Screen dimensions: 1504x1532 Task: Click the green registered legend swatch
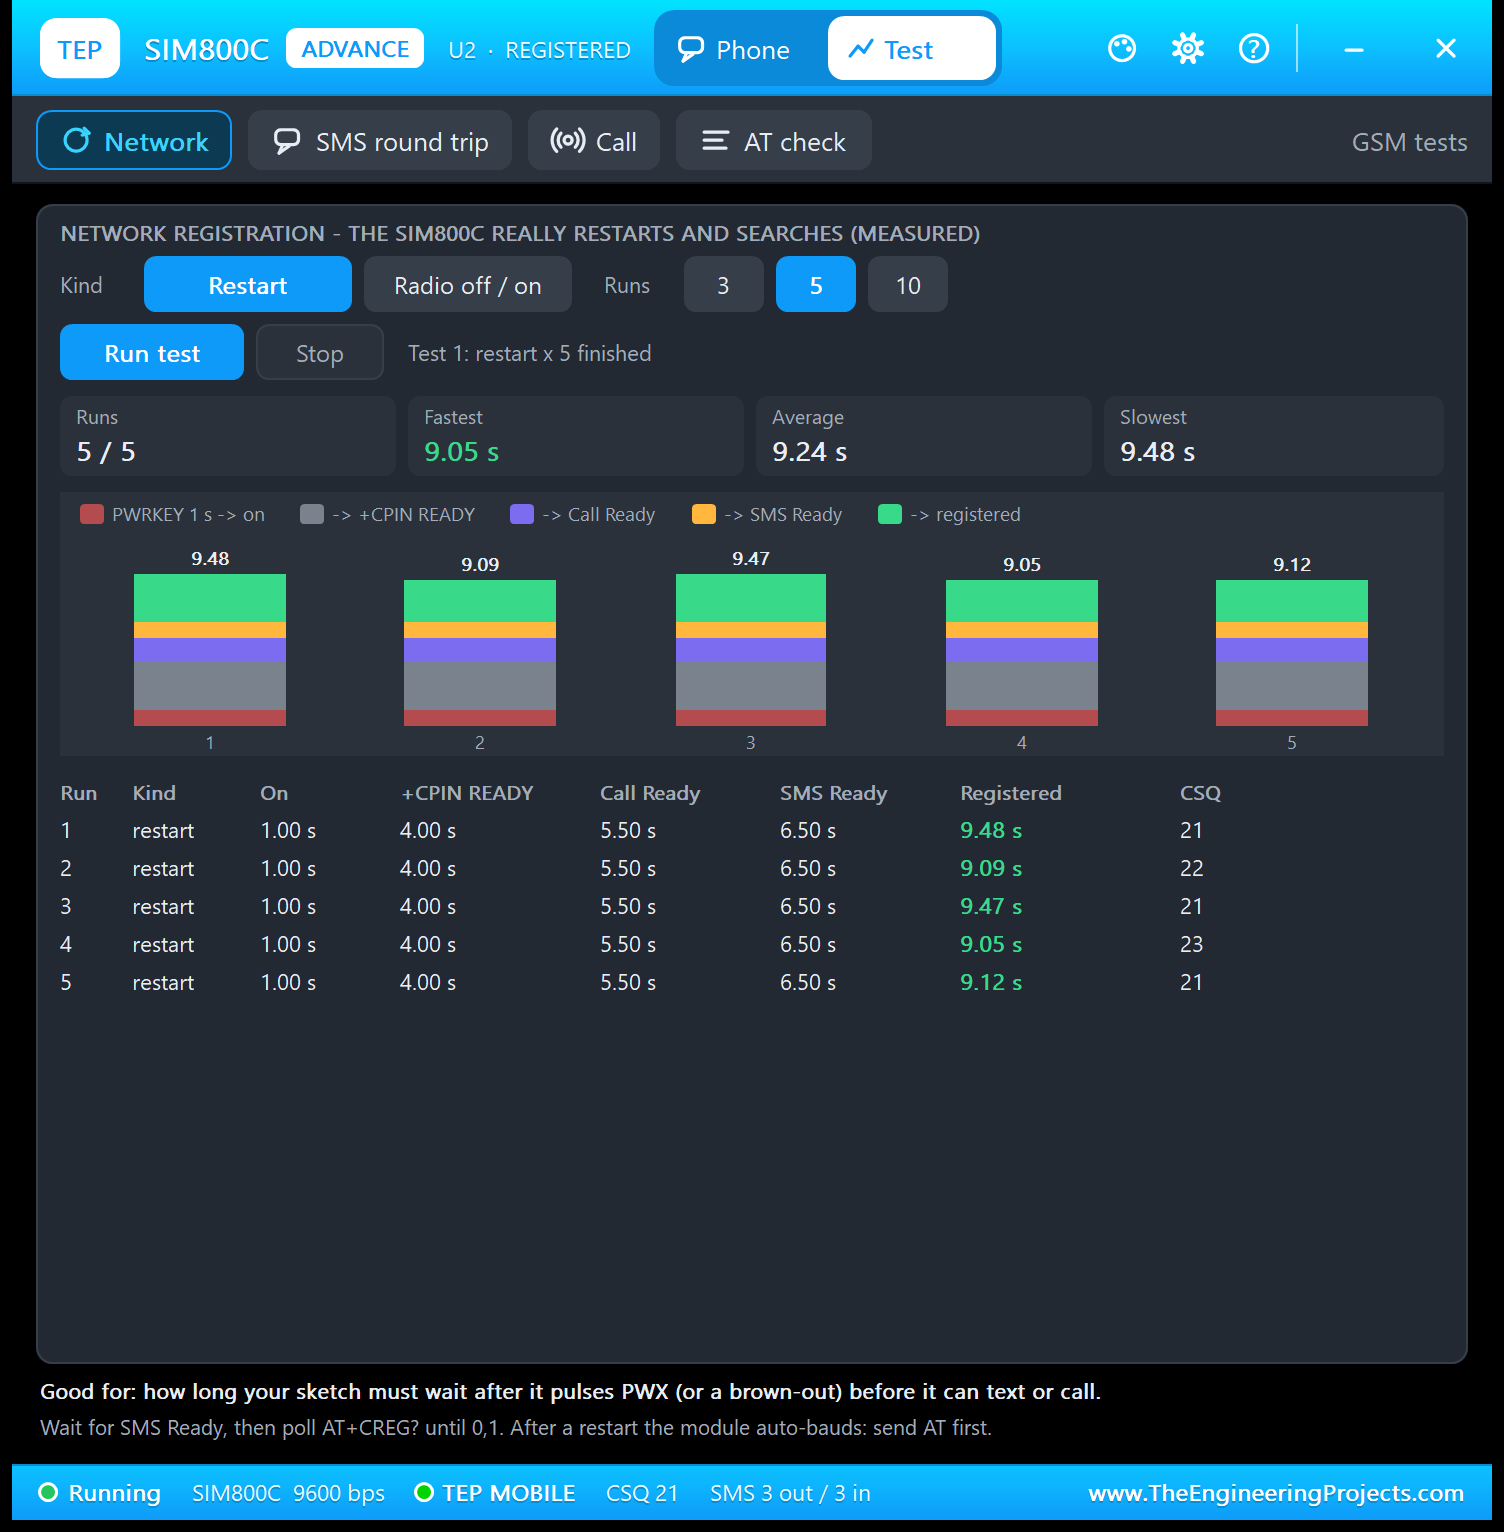(890, 514)
